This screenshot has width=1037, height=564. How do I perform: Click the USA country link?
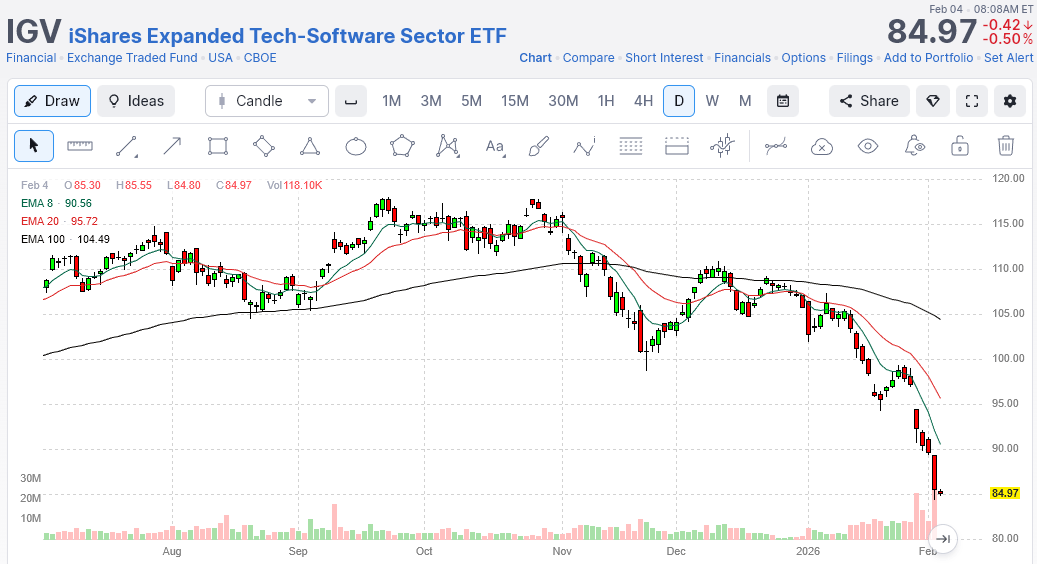tap(220, 58)
